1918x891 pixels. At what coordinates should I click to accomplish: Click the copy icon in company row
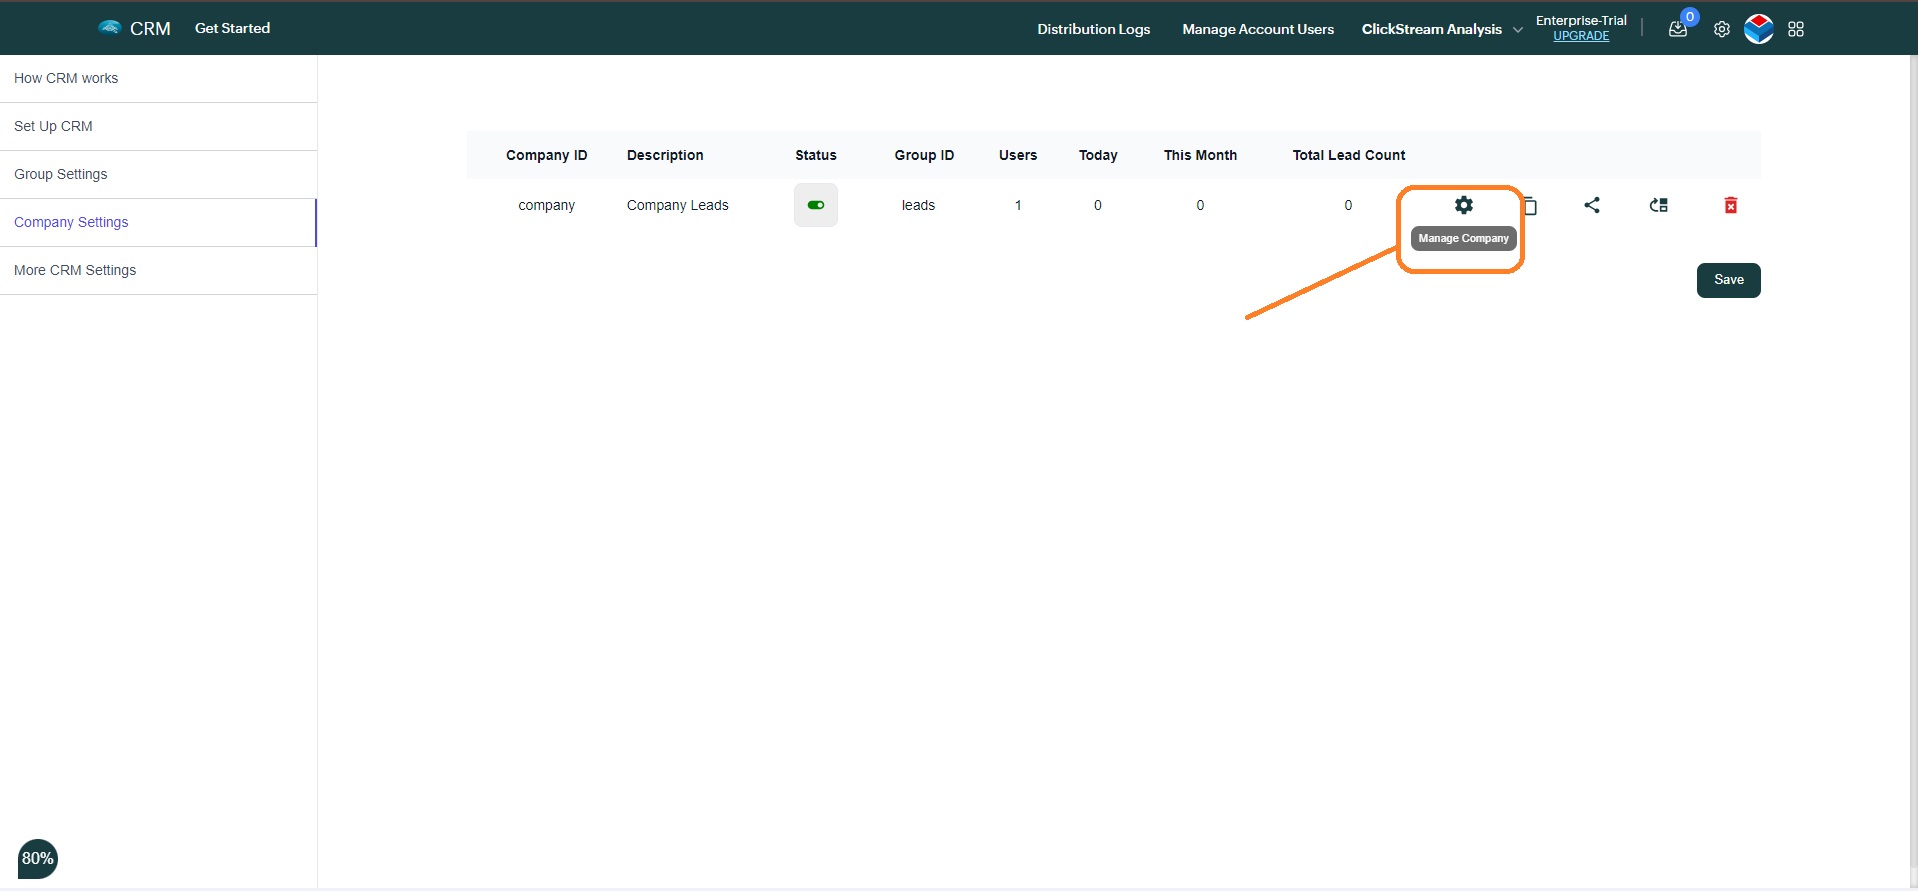pos(1530,206)
